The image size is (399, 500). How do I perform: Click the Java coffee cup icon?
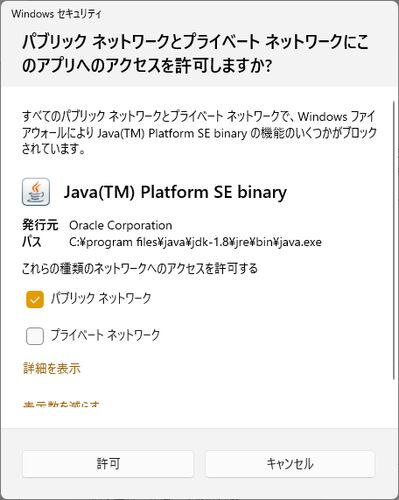click(36, 192)
